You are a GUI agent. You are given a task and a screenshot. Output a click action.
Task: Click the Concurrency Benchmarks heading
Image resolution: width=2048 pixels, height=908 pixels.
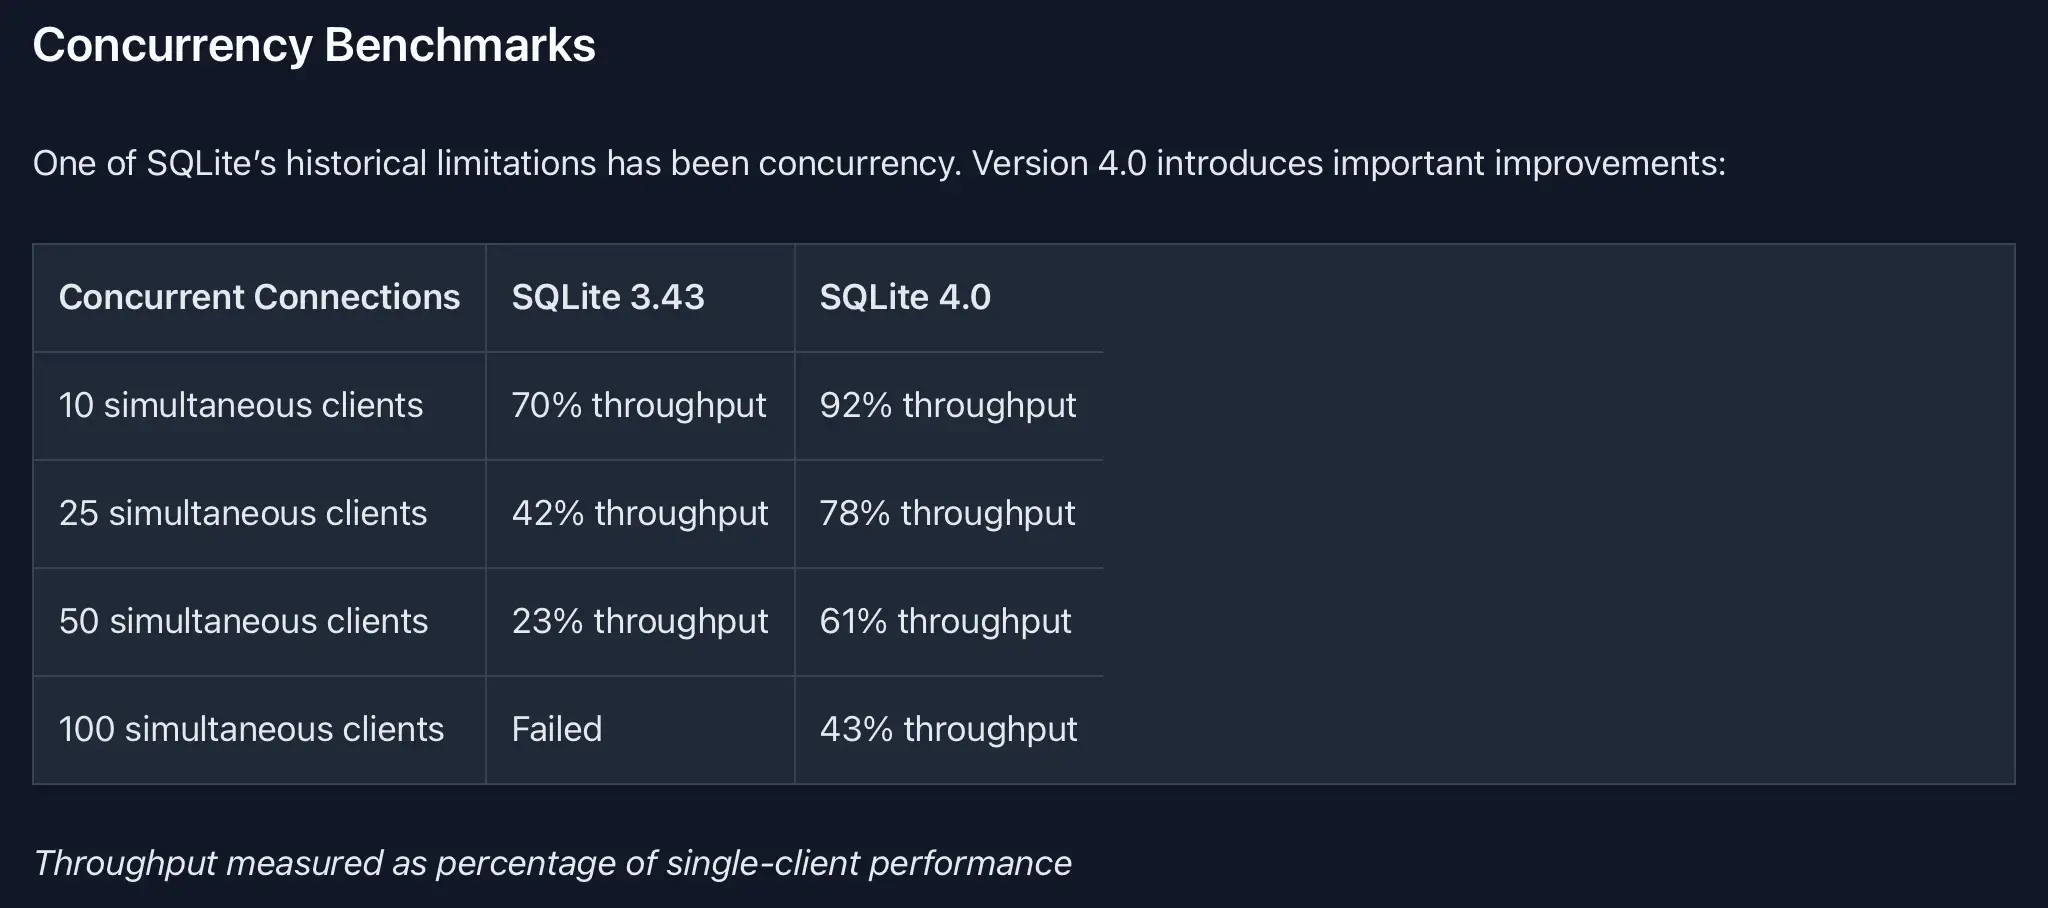click(314, 46)
